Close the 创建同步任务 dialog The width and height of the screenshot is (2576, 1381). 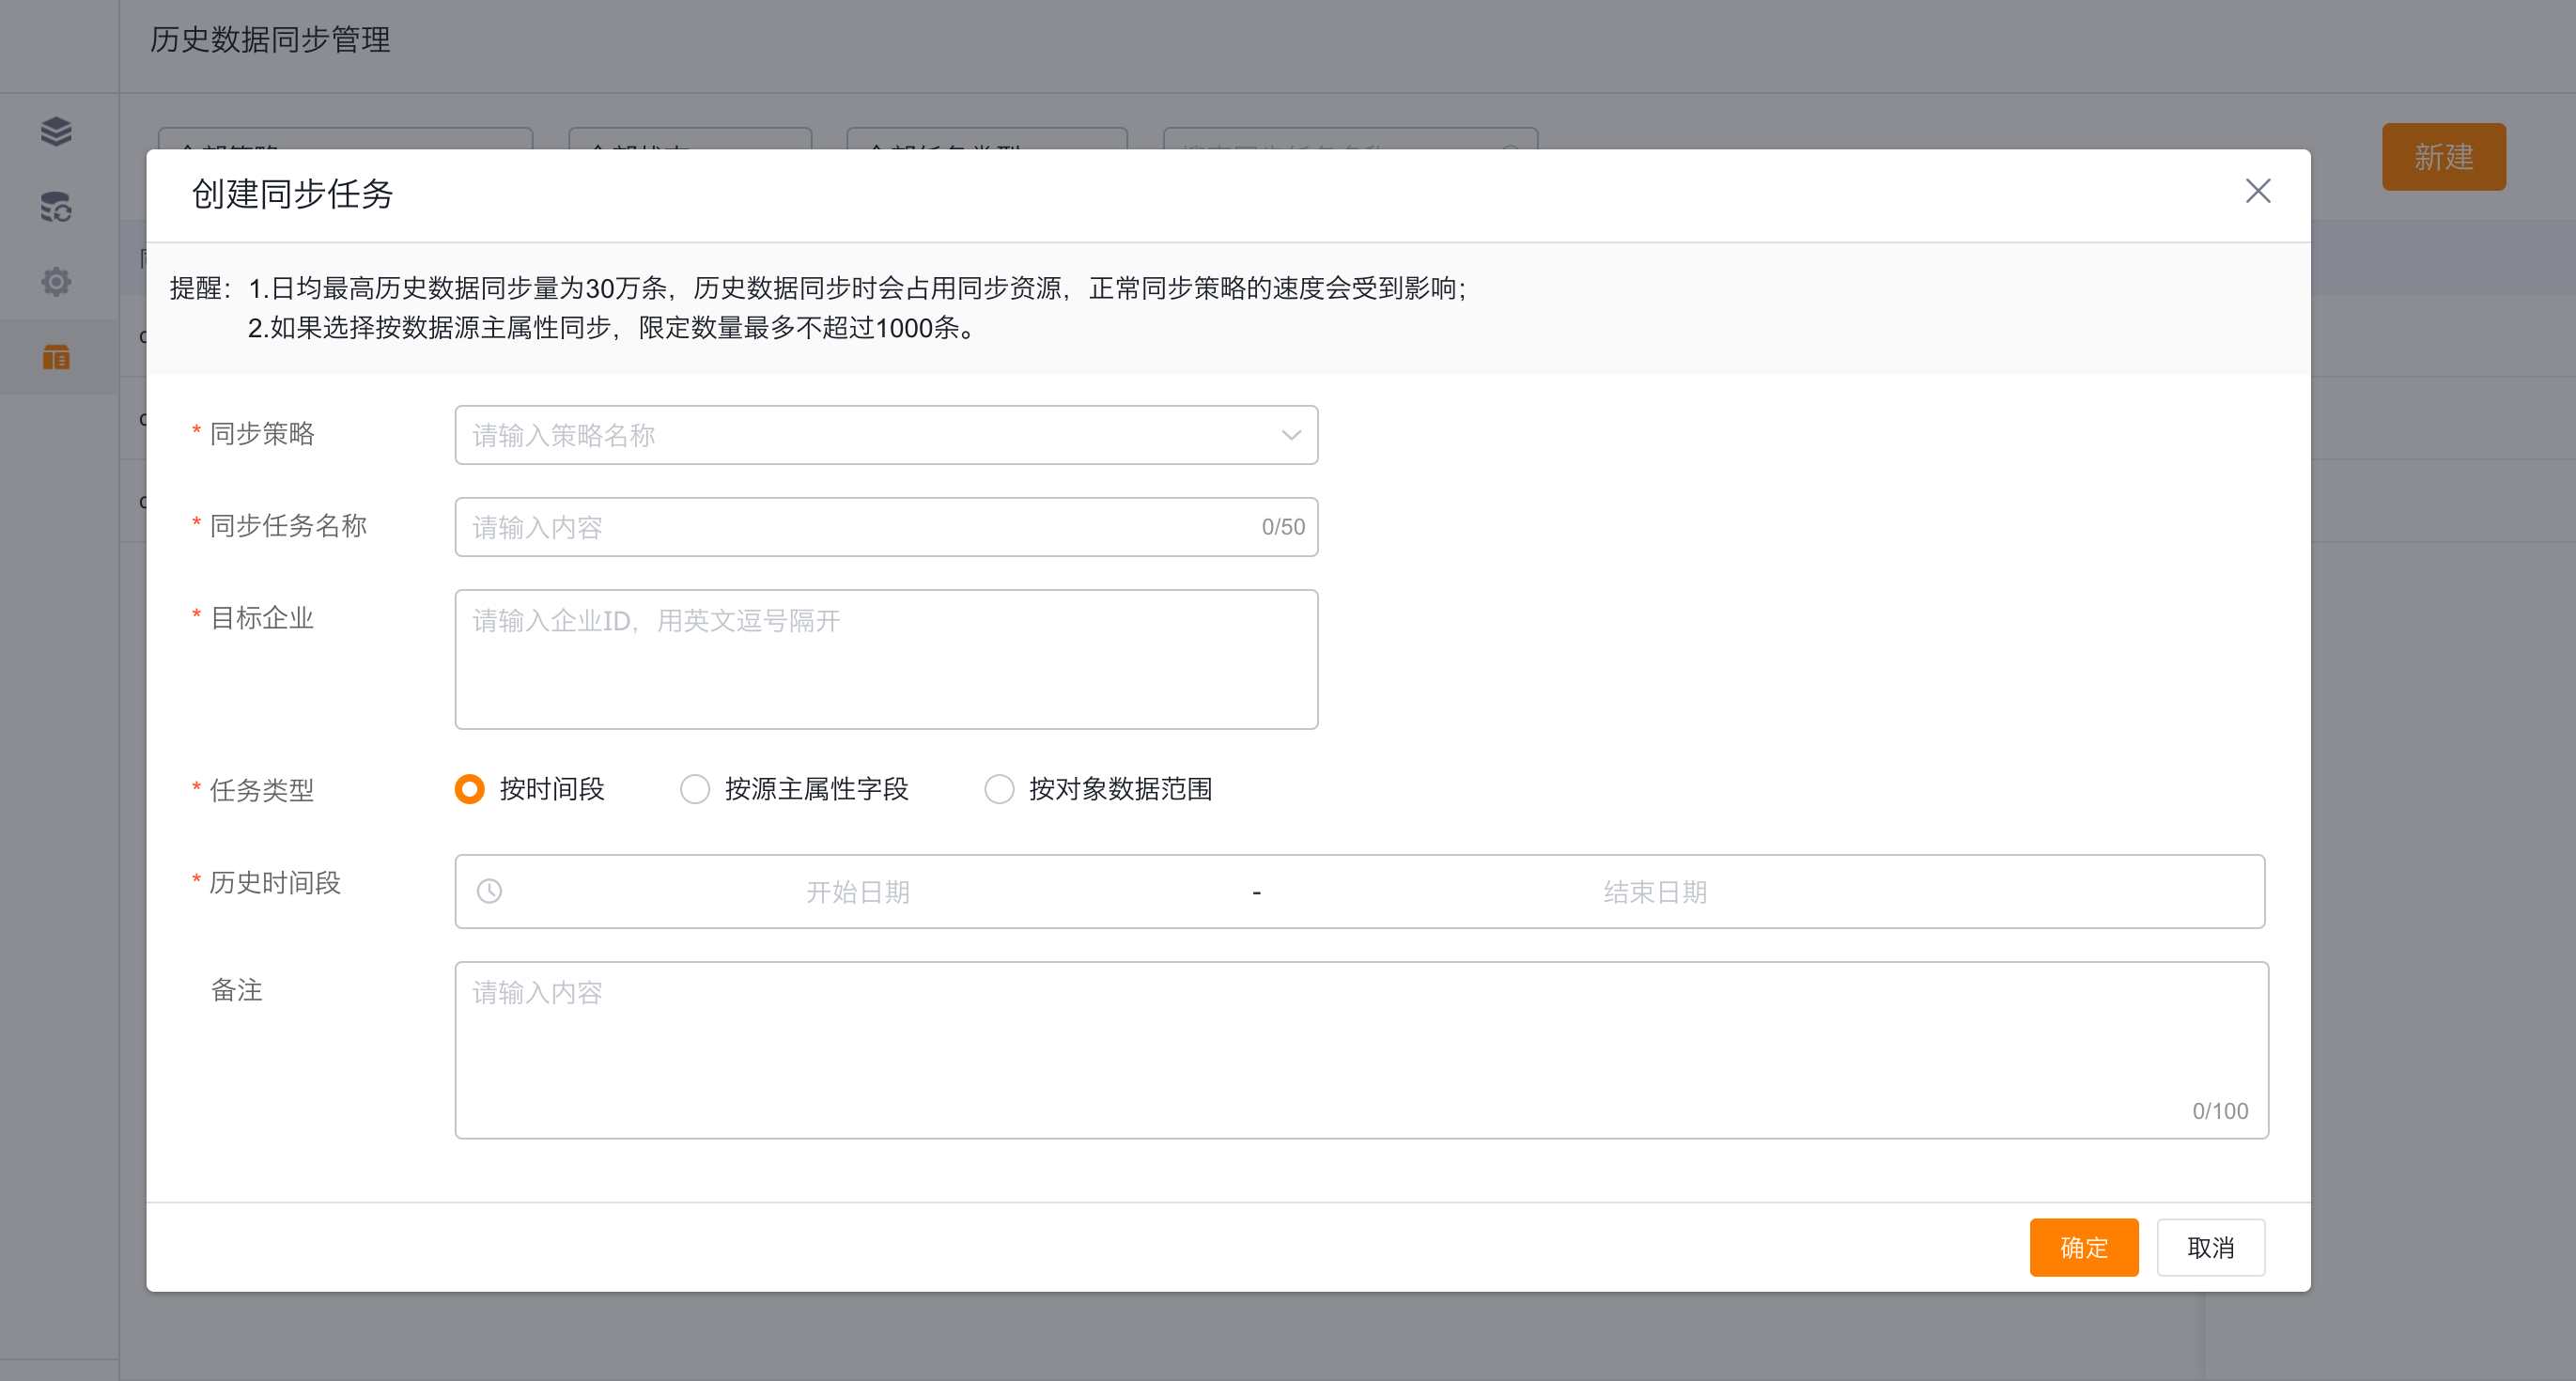pyautogui.click(x=2257, y=191)
